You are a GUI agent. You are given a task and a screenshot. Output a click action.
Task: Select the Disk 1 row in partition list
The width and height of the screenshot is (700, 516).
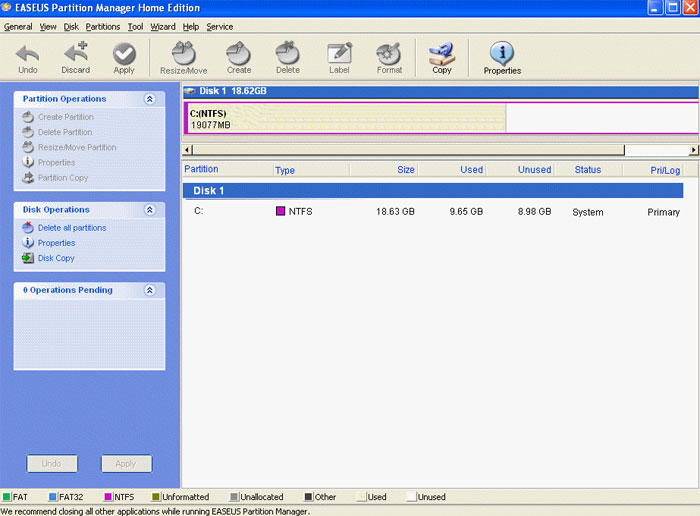[x=433, y=191]
